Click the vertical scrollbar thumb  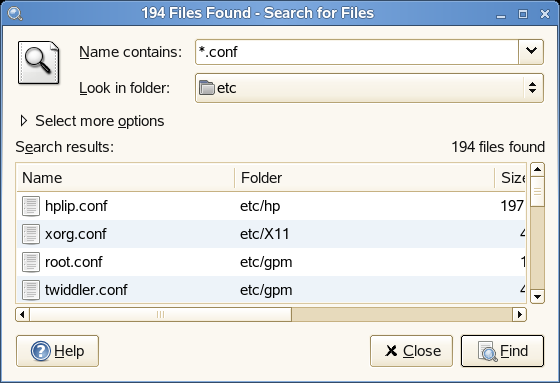coord(537,192)
